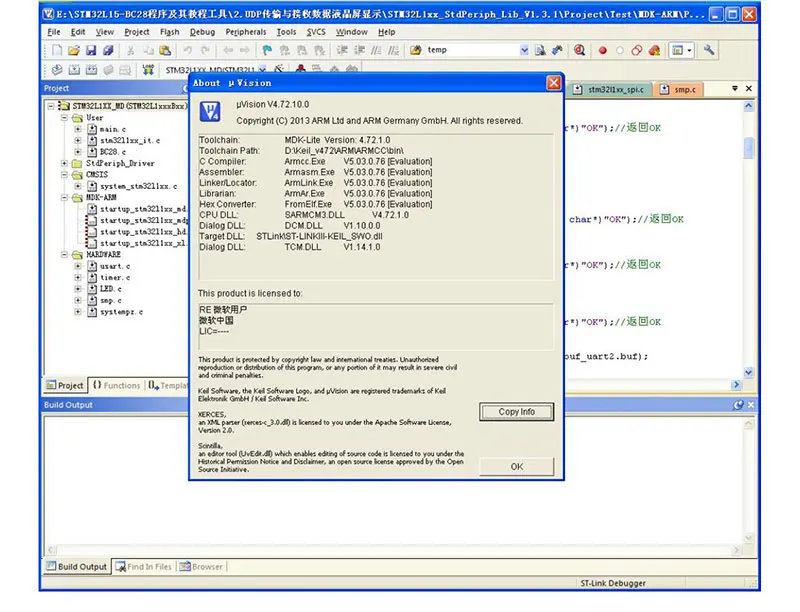
Task: Open the Flash menu
Action: (169, 32)
